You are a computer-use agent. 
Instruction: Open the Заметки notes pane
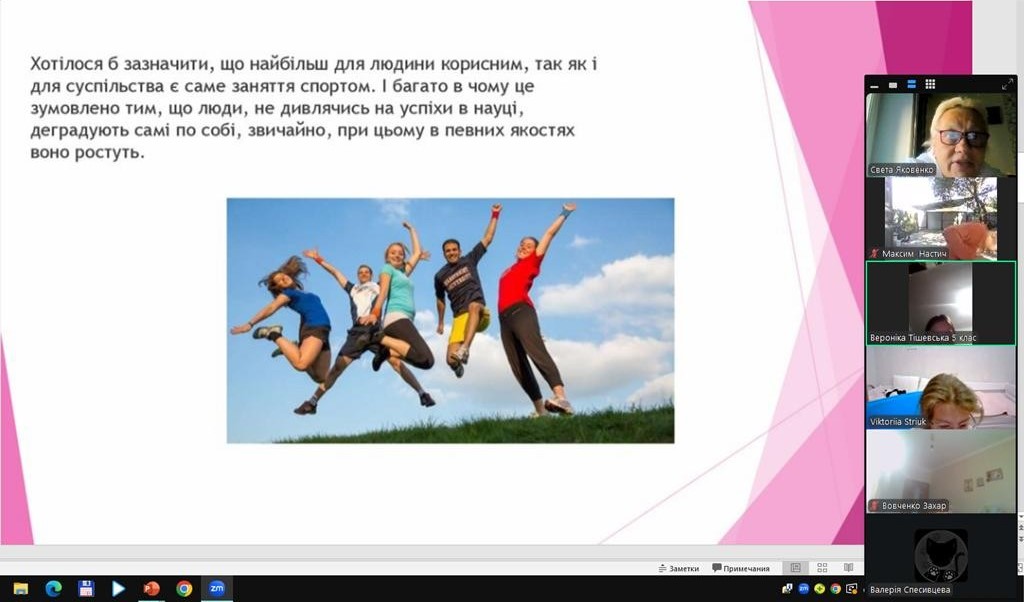click(x=678, y=568)
